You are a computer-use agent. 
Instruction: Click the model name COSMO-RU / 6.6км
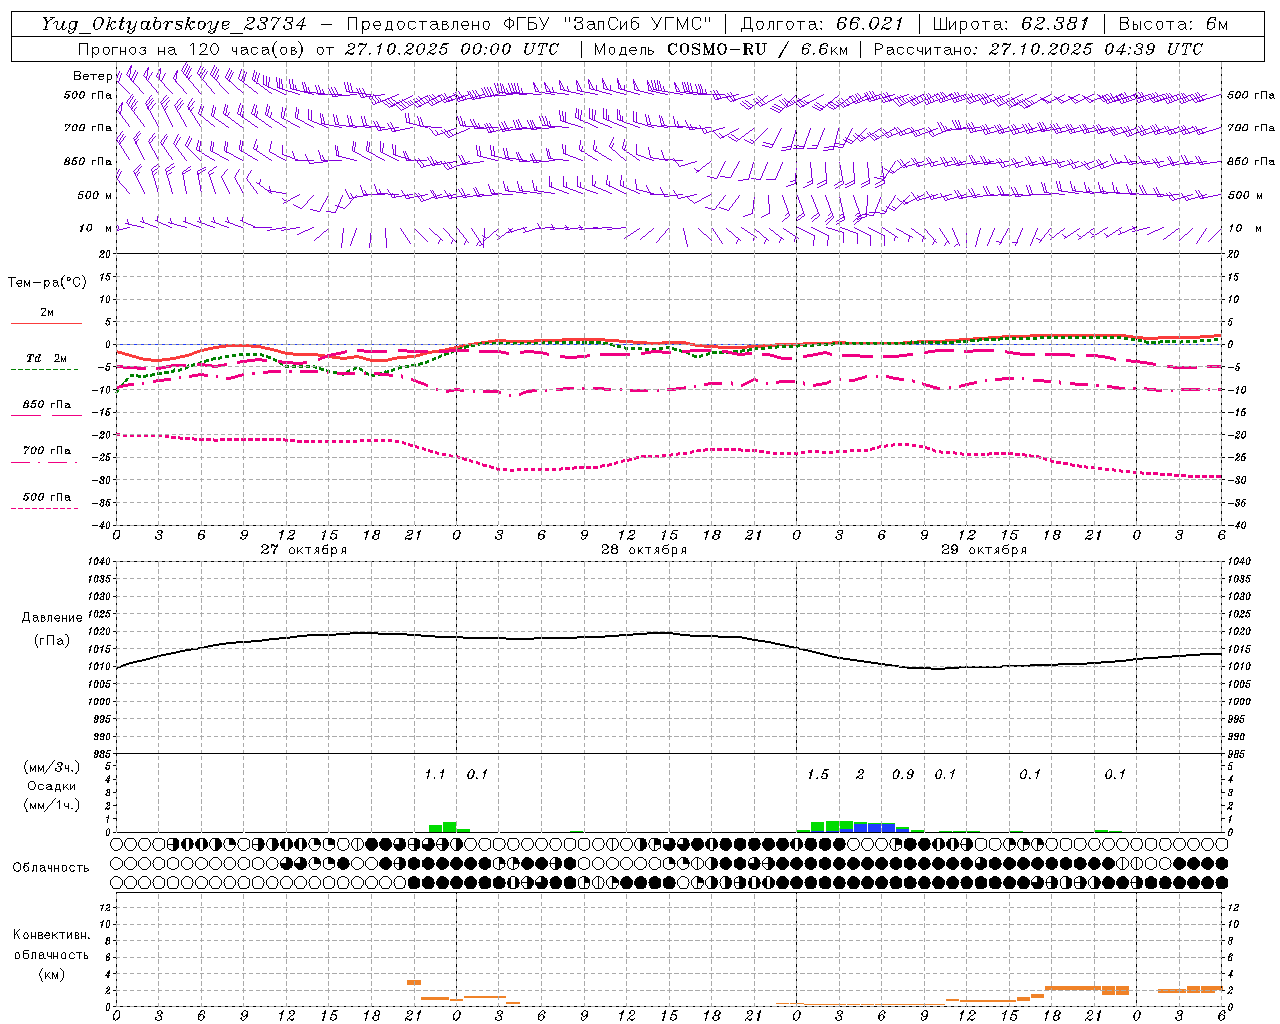tap(758, 49)
